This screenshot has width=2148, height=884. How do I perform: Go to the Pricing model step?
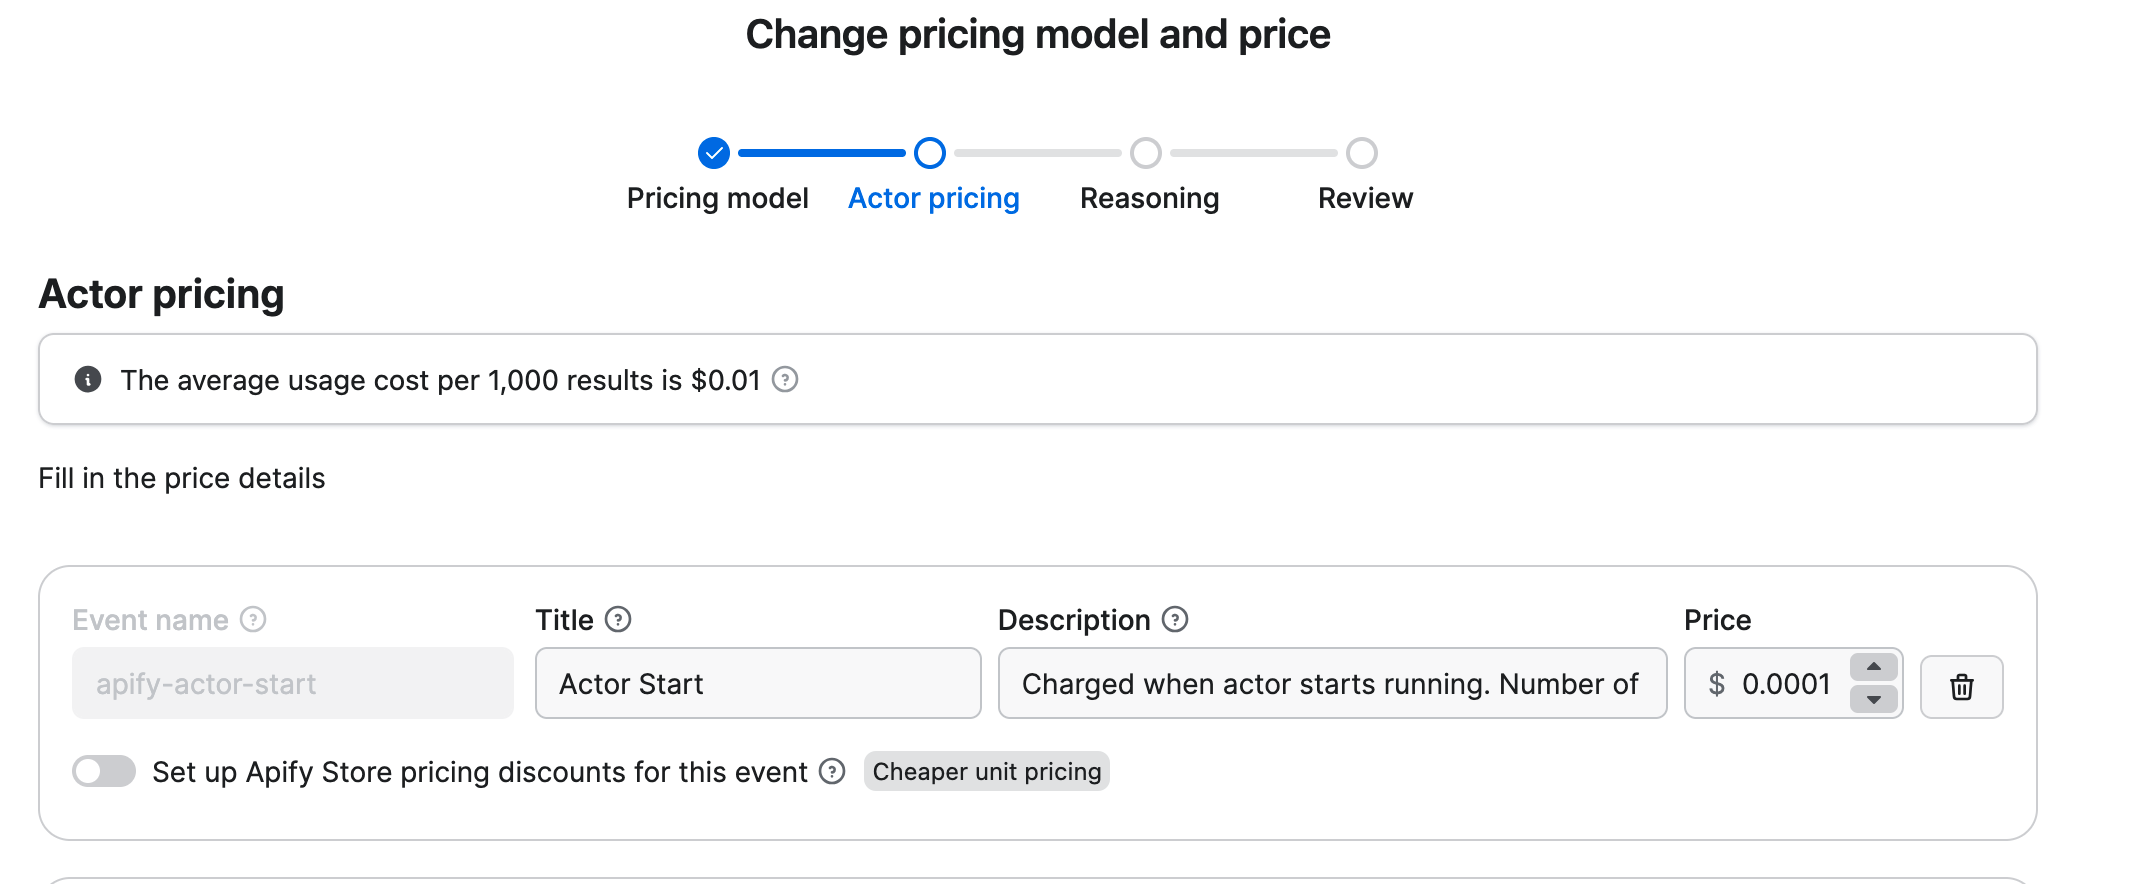click(x=717, y=198)
